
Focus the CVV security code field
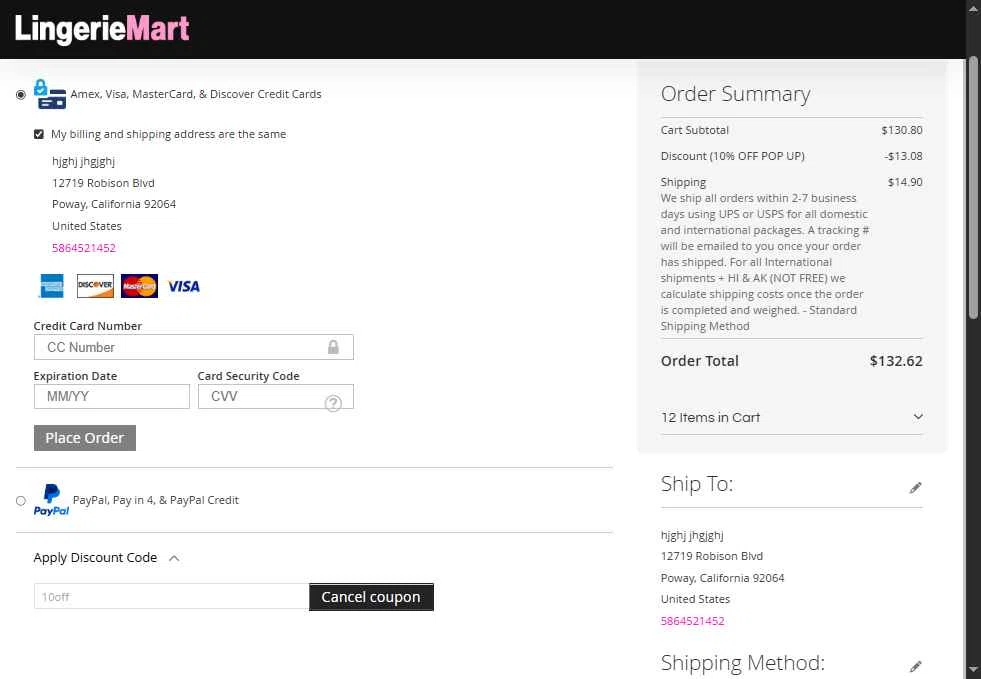275,397
